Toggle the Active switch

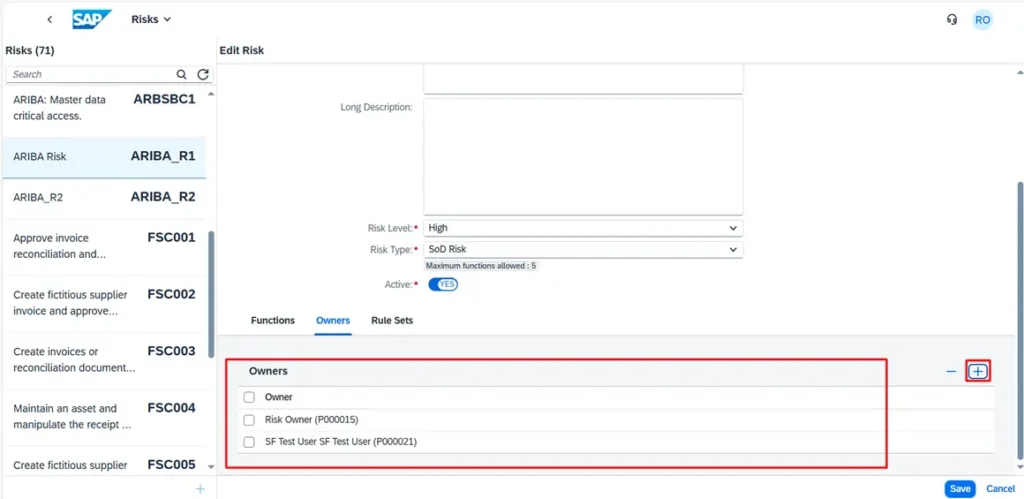point(443,285)
